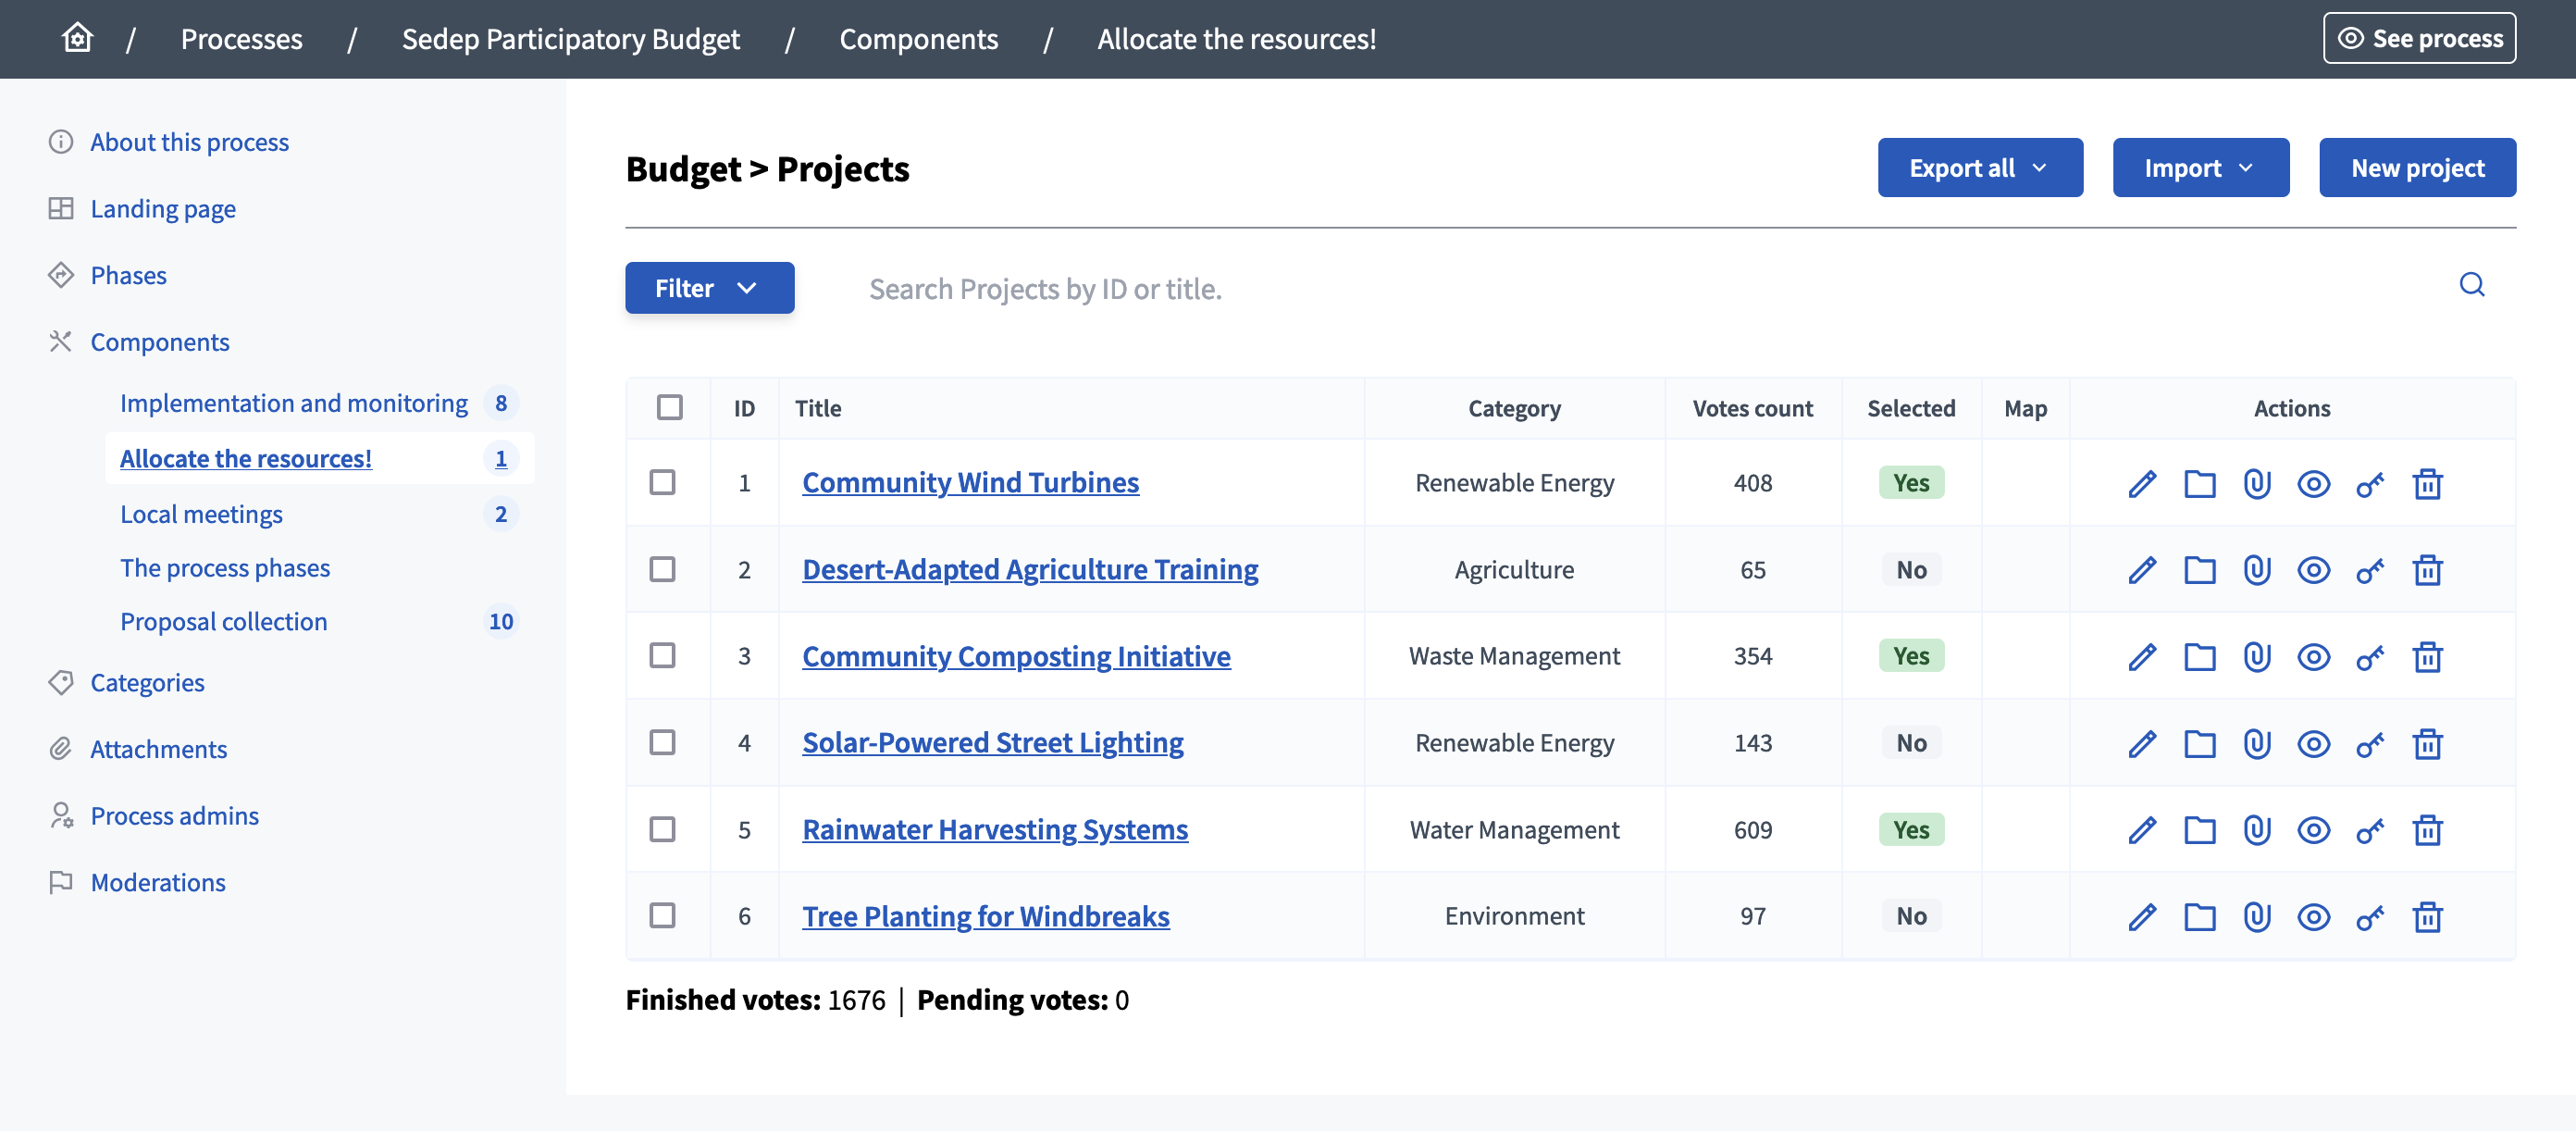Edit the Community Wind Turbines project

[2143, 483]
